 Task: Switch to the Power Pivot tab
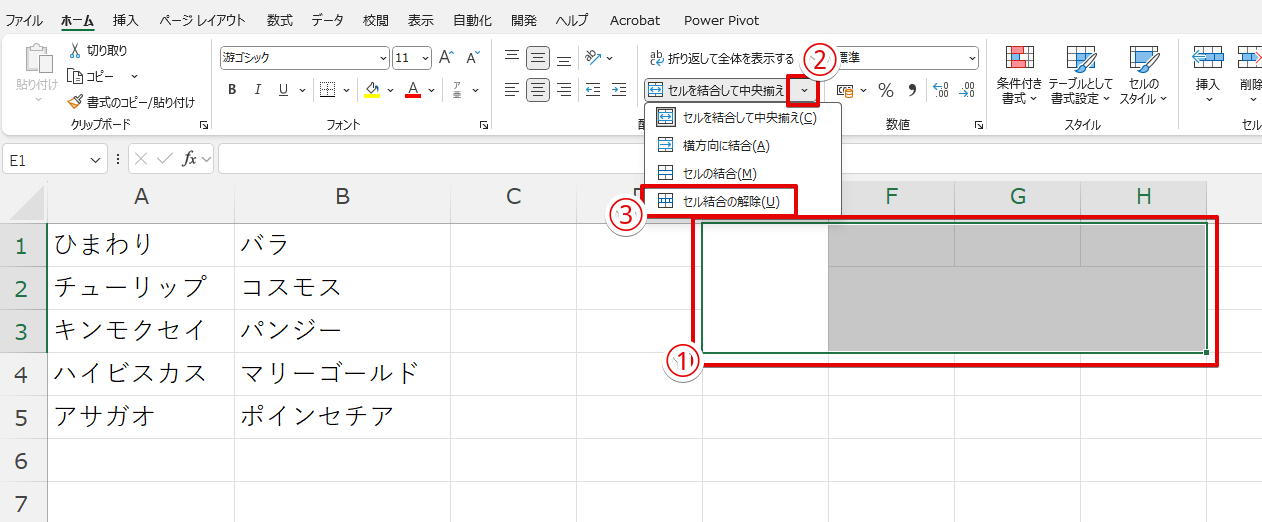722,20
